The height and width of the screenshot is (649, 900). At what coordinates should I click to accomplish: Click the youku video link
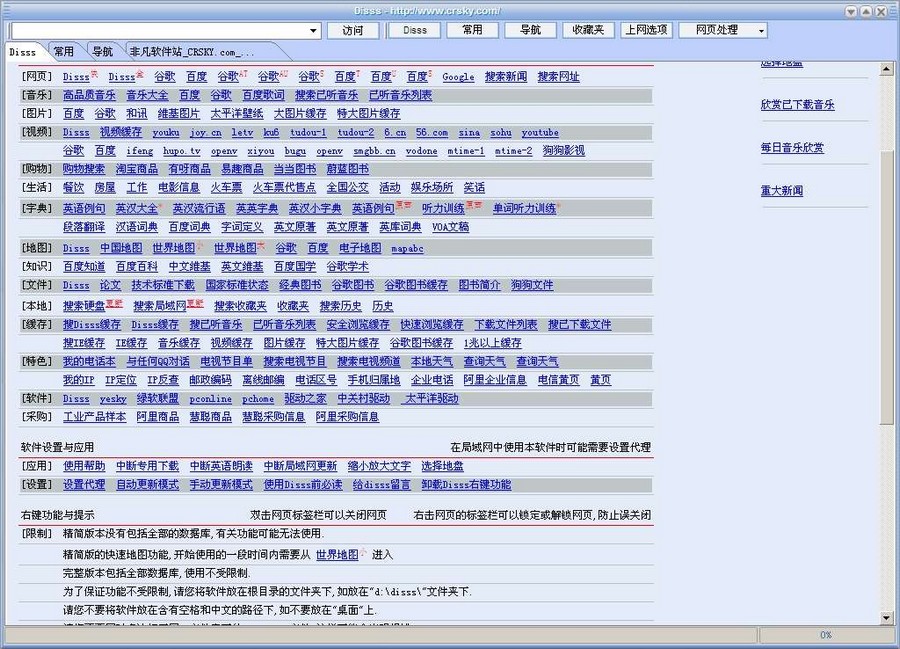pyautogui.click(x=166, y=133)
